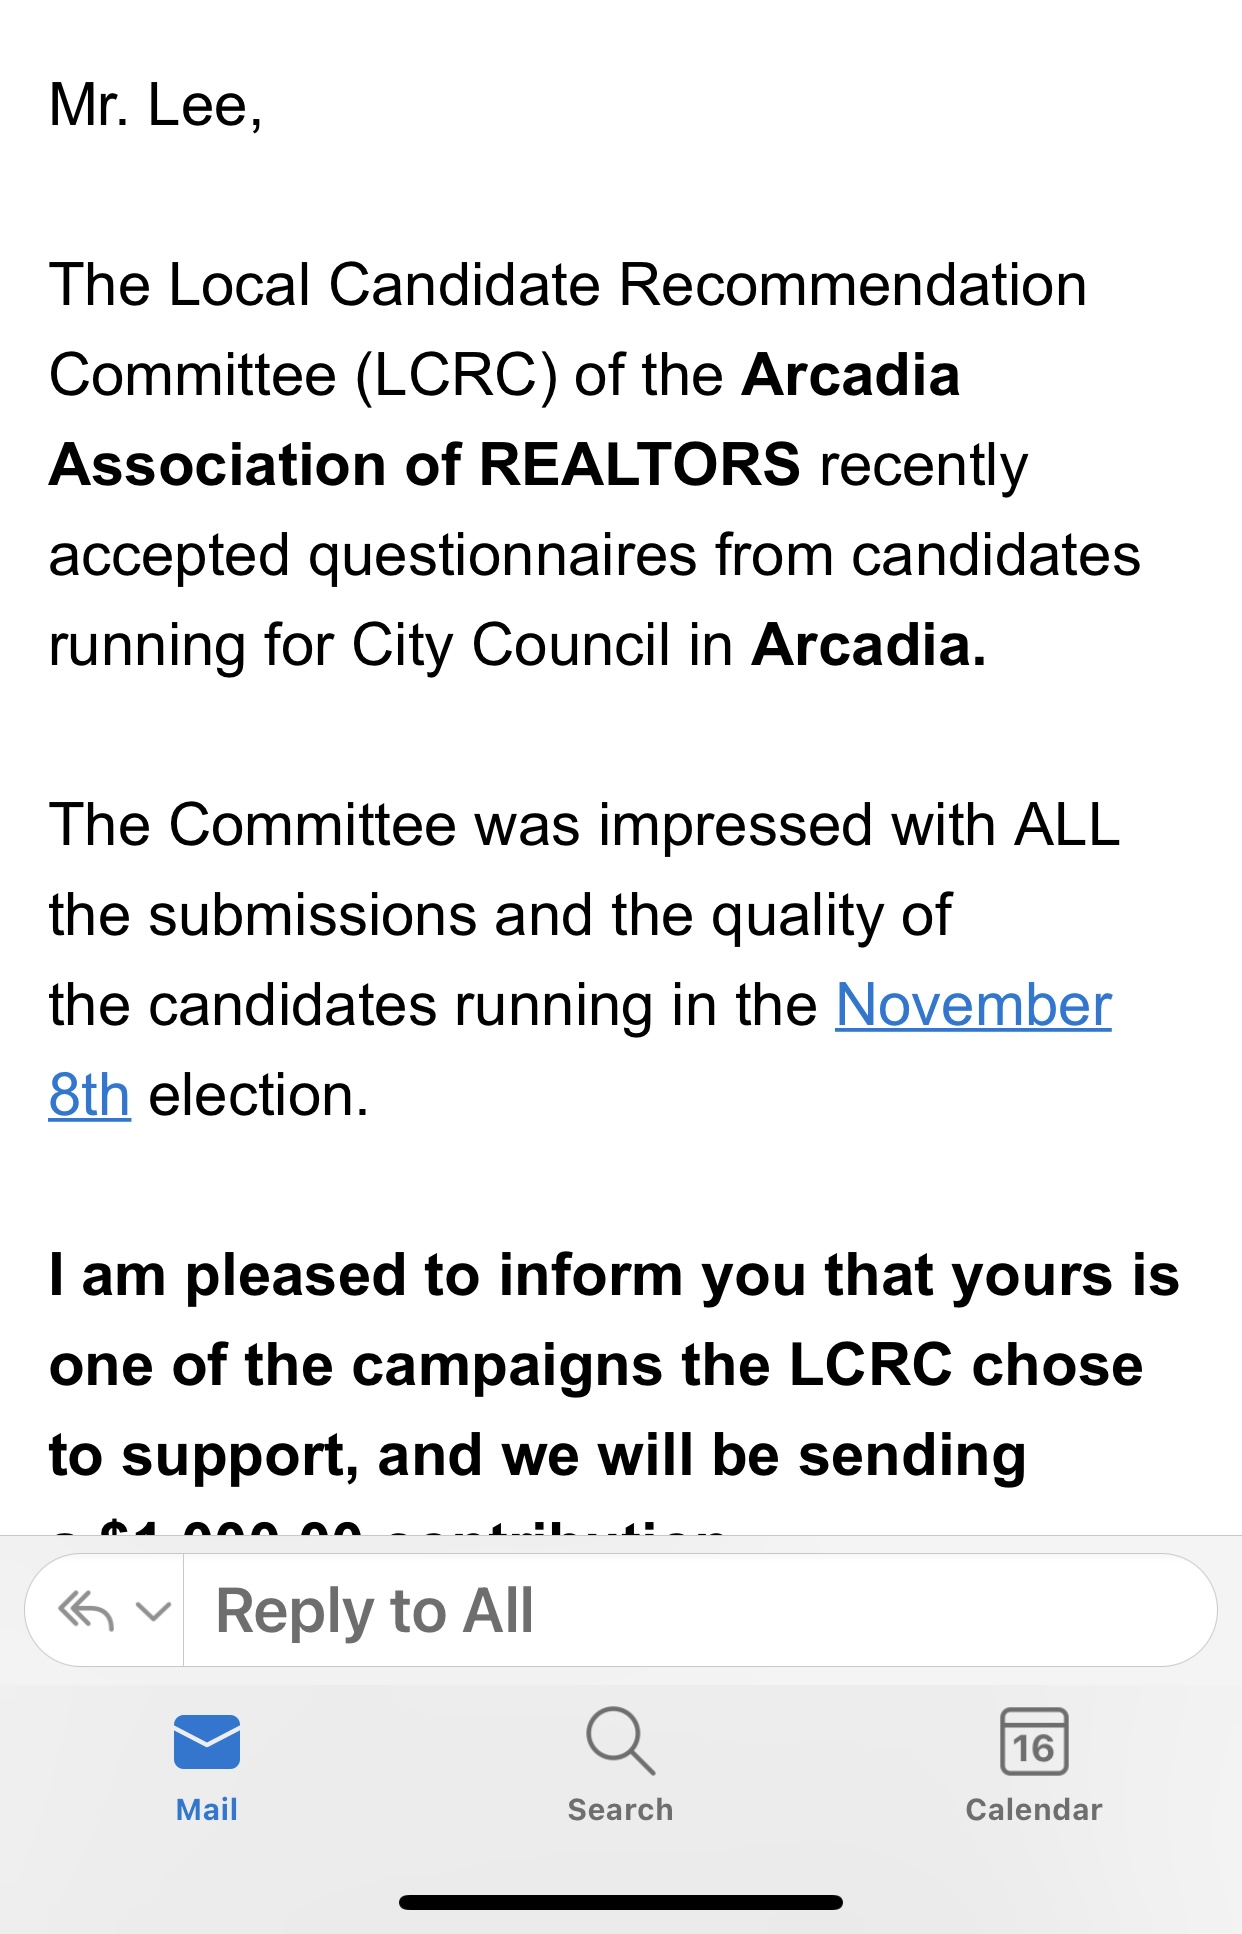This screenshot has height=1934, width=1242.
Task: Tap the bold "Arcadia." ending first paragraph
Action: pyautogui.click(x=869, y=645)
